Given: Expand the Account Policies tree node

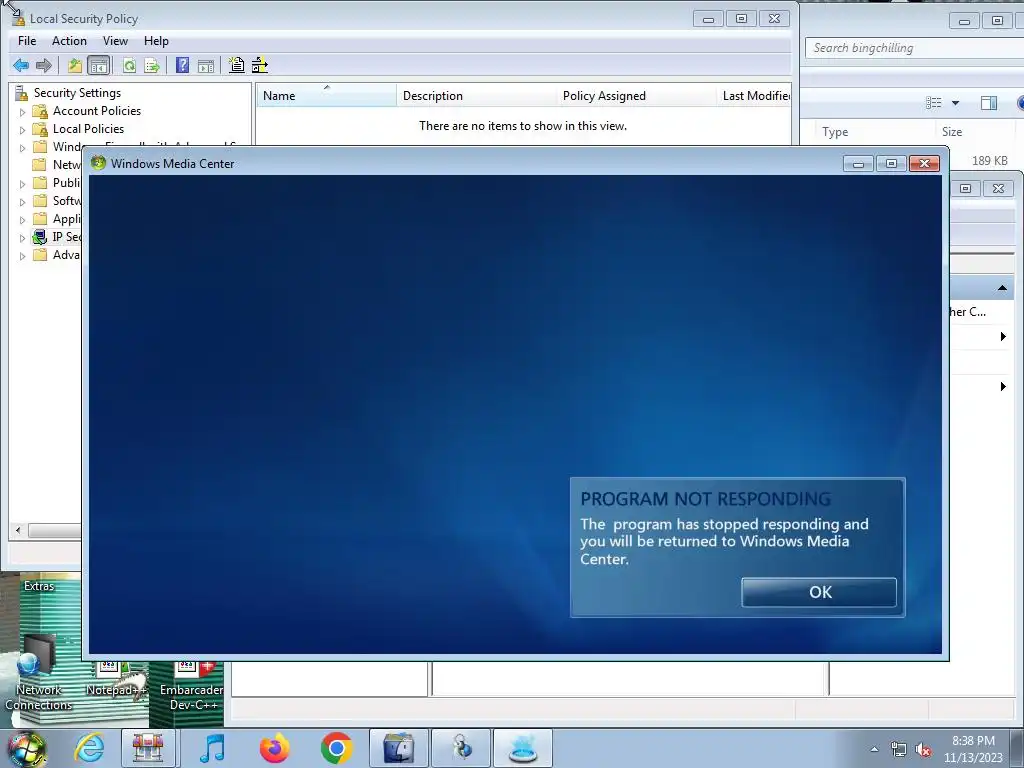Looking at the screenshot, I should pos(22,112).
